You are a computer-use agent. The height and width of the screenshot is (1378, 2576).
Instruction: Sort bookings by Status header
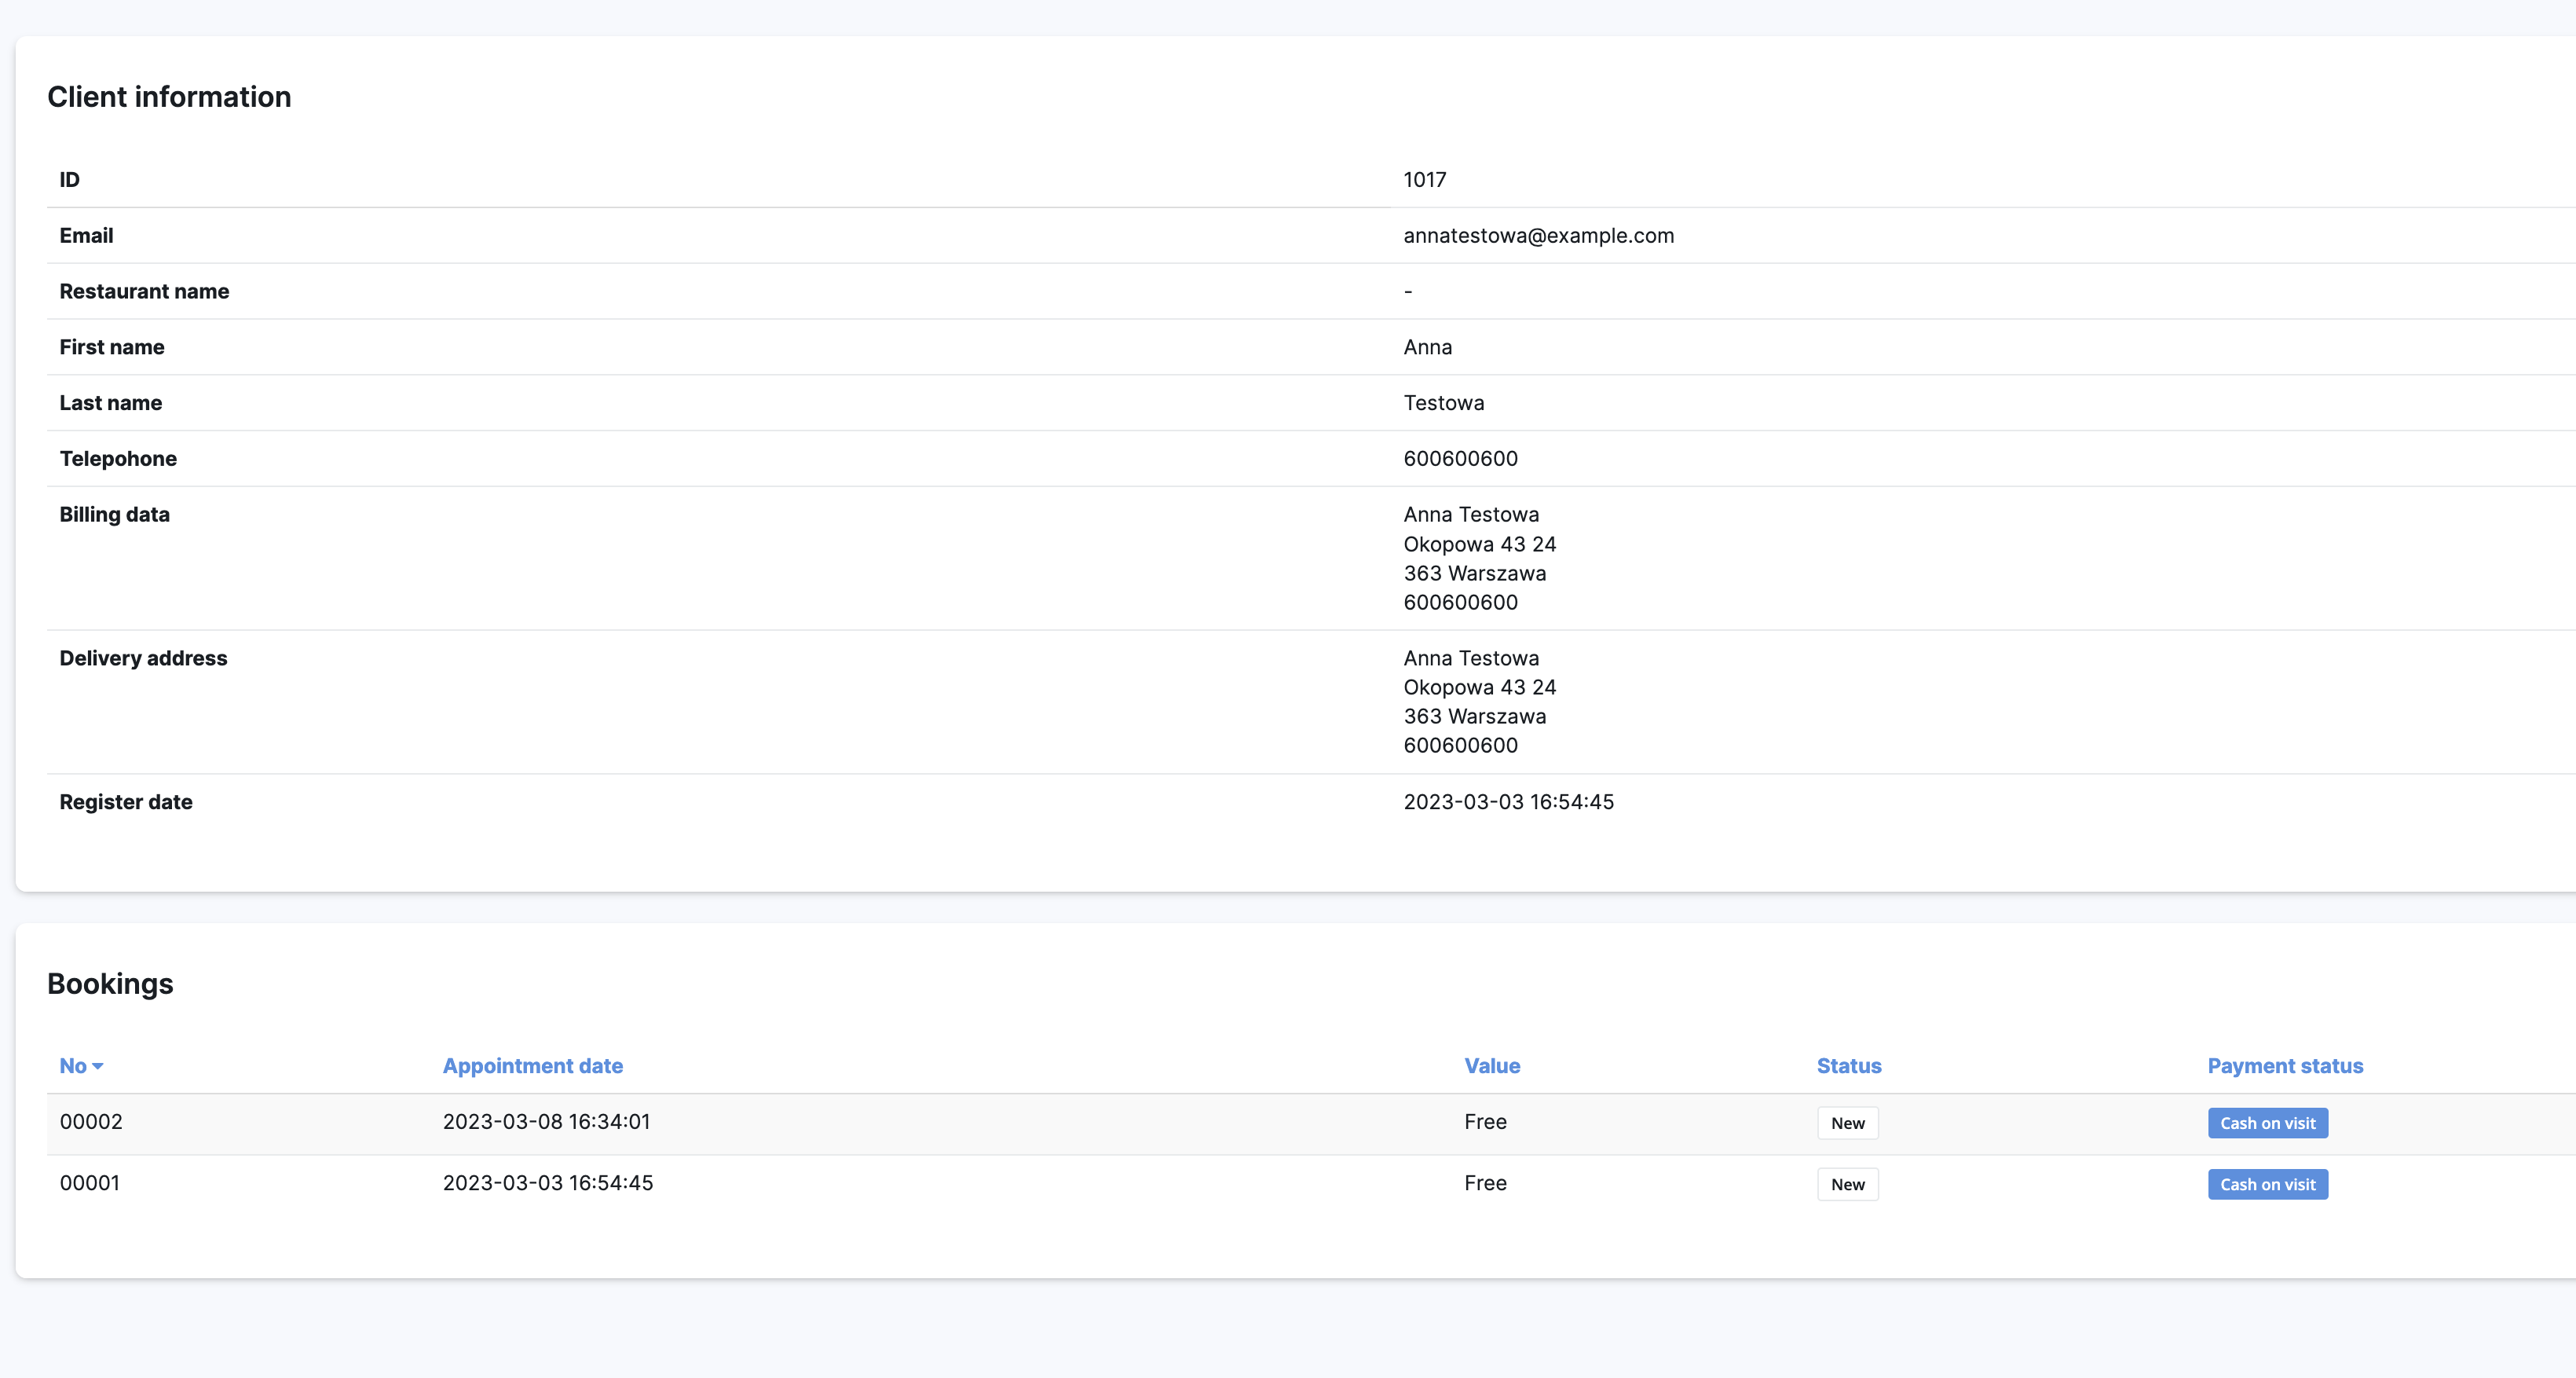tap(1848, 1066)
